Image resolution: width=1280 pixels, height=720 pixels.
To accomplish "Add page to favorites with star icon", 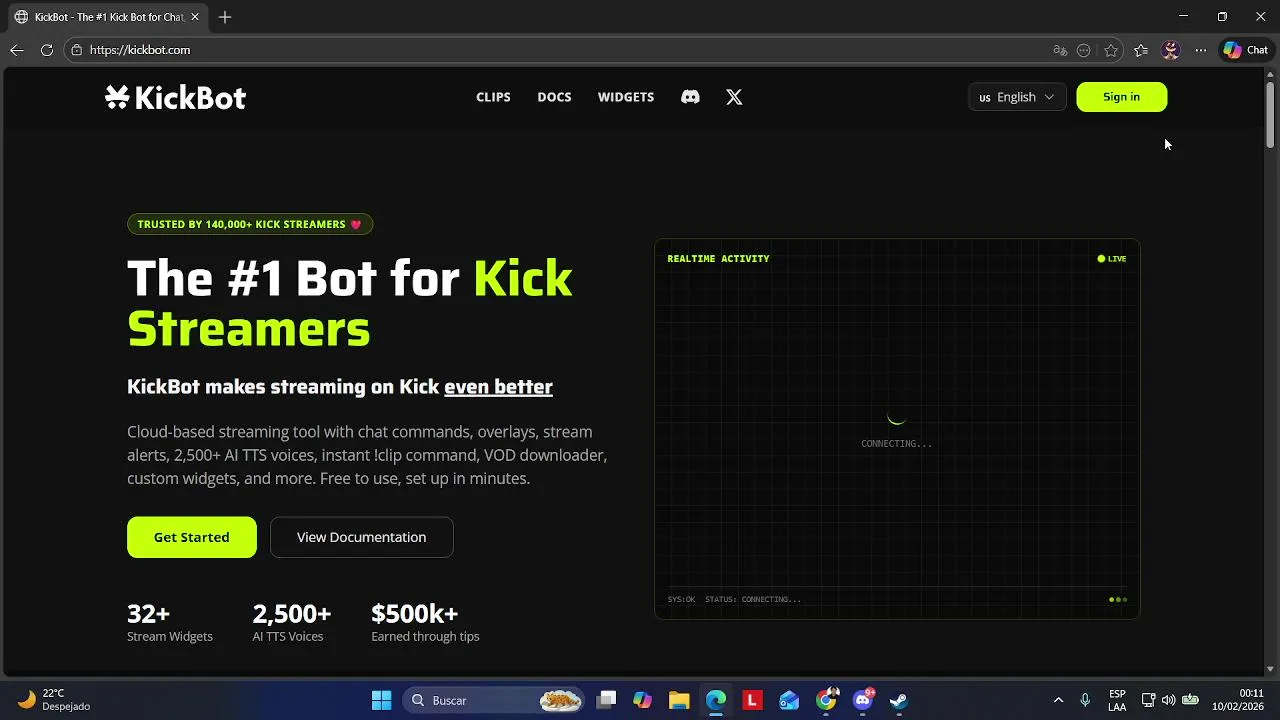I will pos(1111,50).
